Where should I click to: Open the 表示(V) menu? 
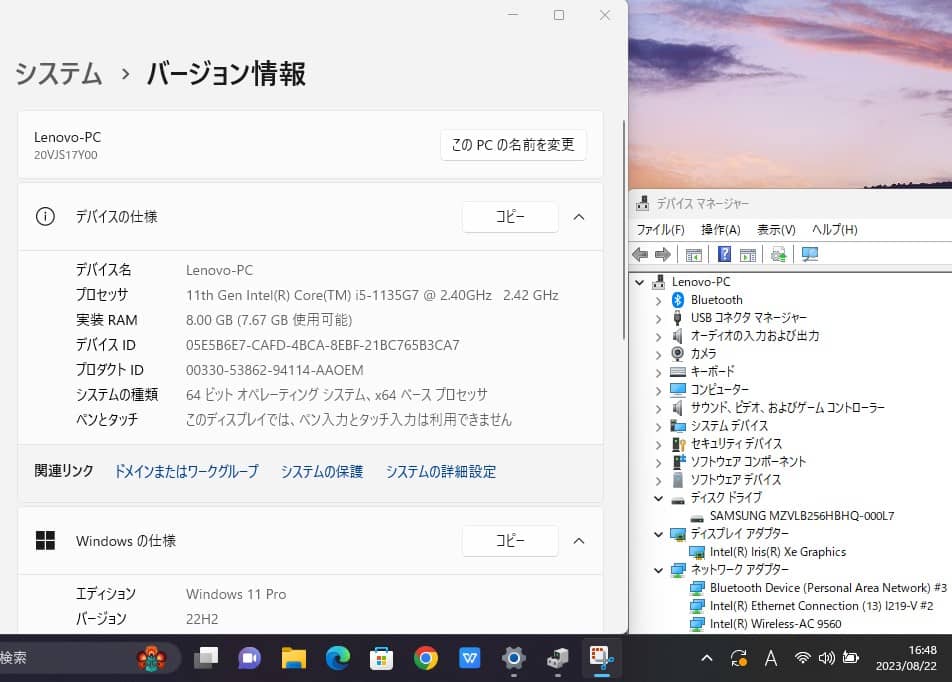[x=776, y=230]
